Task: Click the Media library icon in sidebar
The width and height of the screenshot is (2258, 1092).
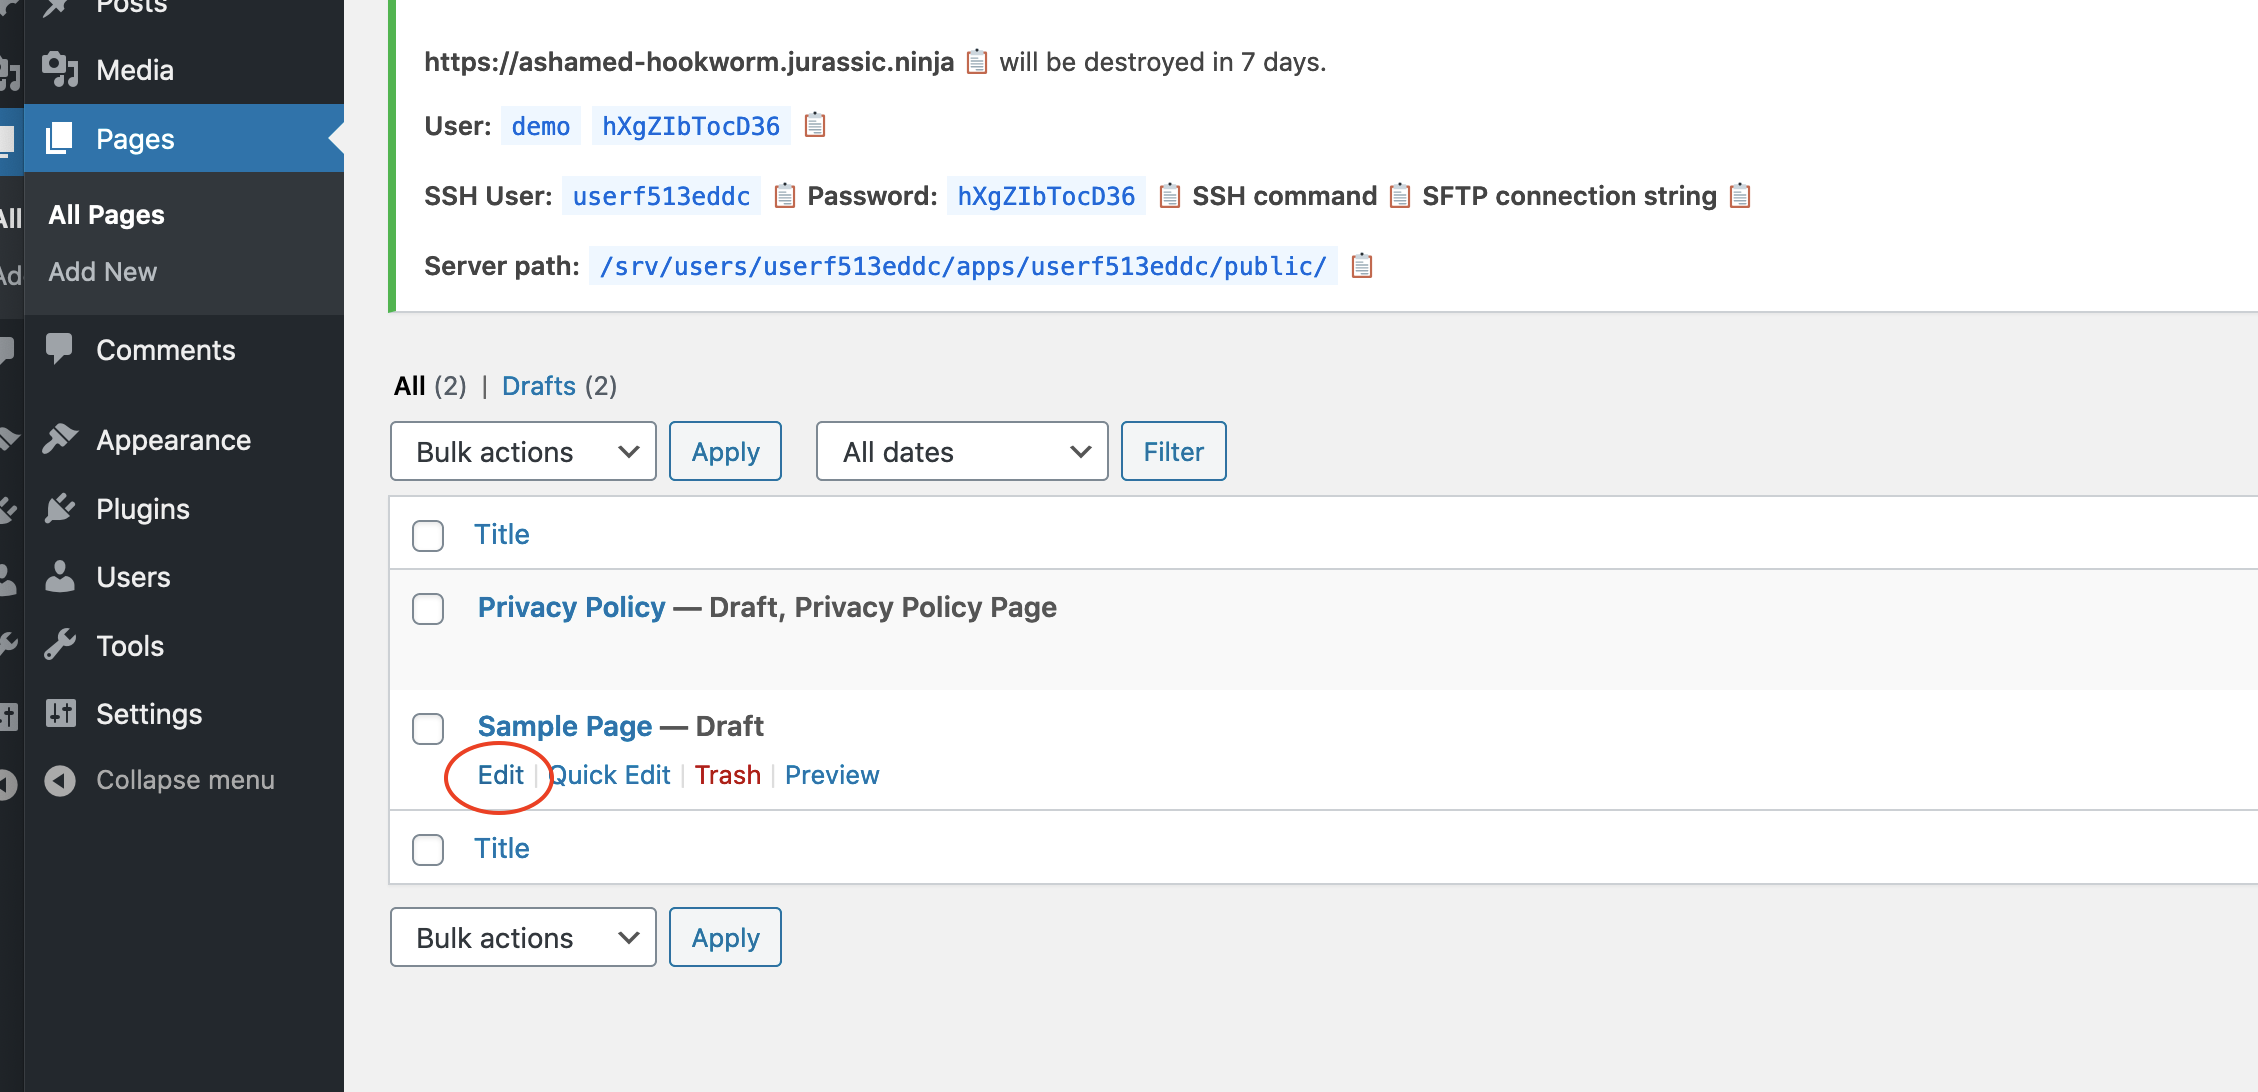Action: (62, 70)
